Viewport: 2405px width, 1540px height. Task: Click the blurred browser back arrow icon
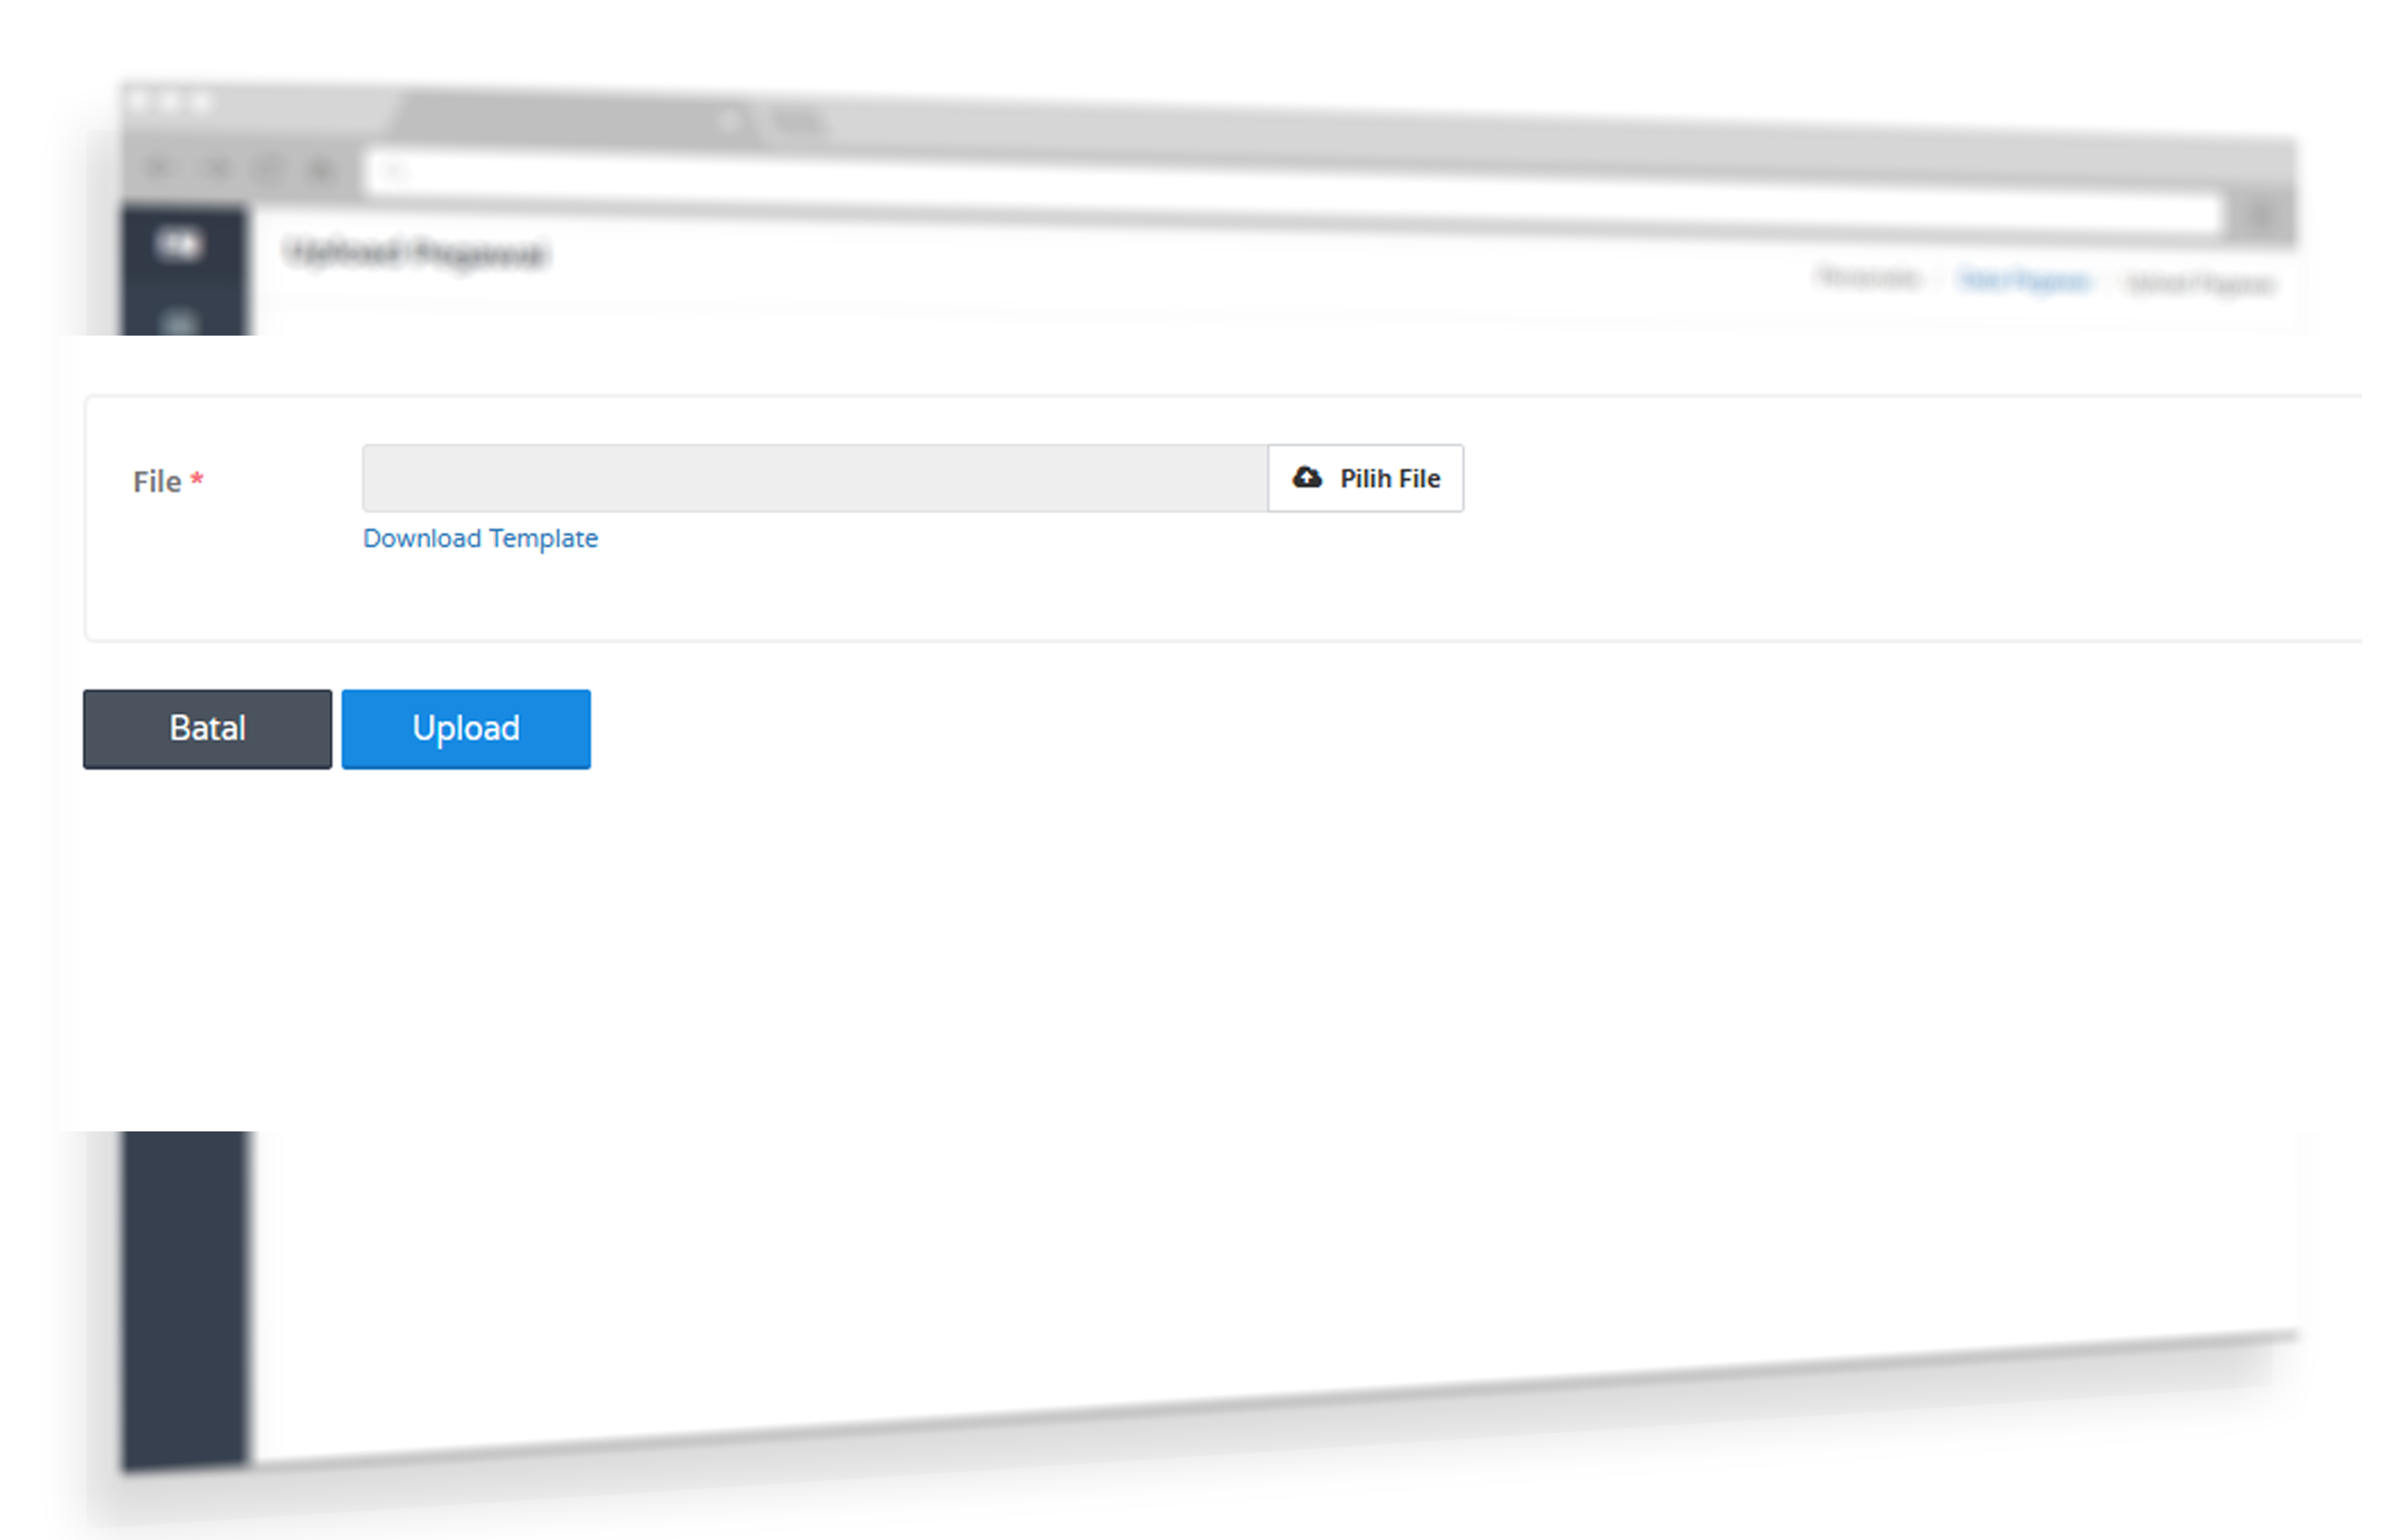pos(158,167)
